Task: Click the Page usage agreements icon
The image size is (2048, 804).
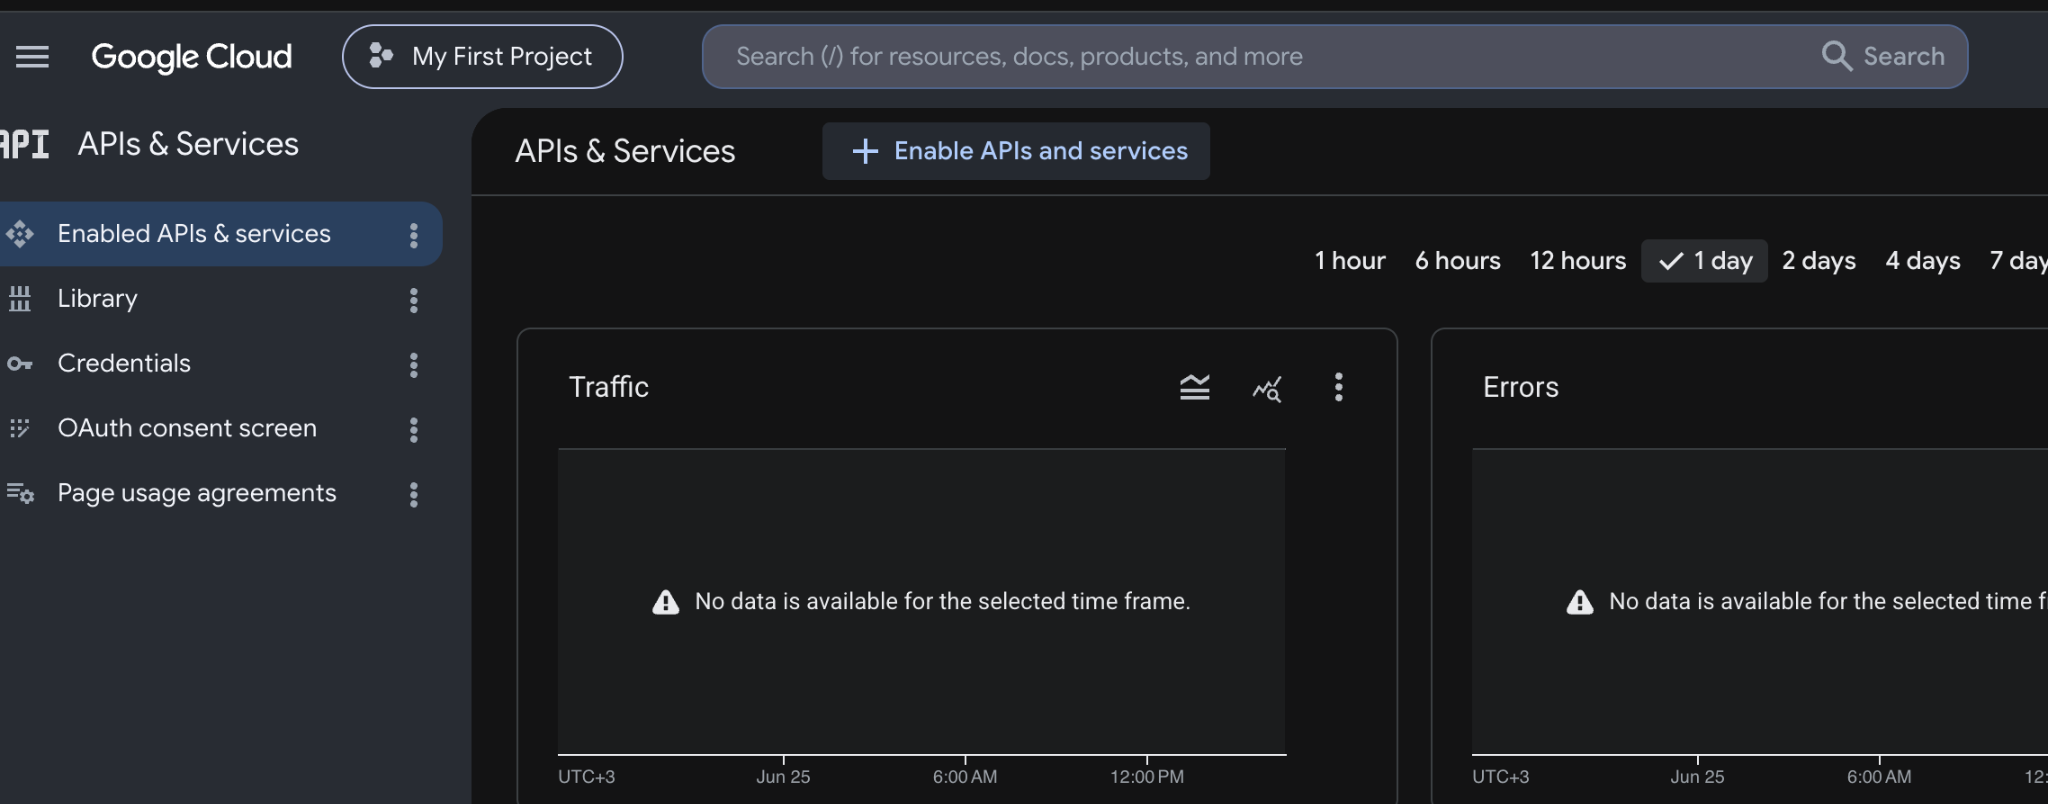Action: click(x=20, y=493)
